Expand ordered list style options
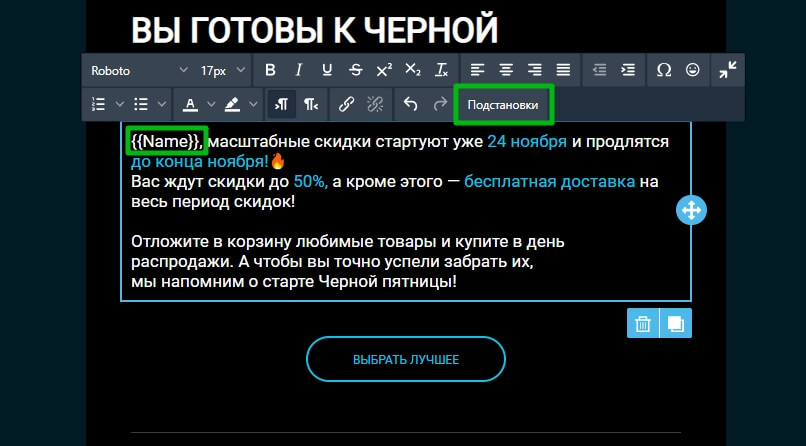 point(119,104)
